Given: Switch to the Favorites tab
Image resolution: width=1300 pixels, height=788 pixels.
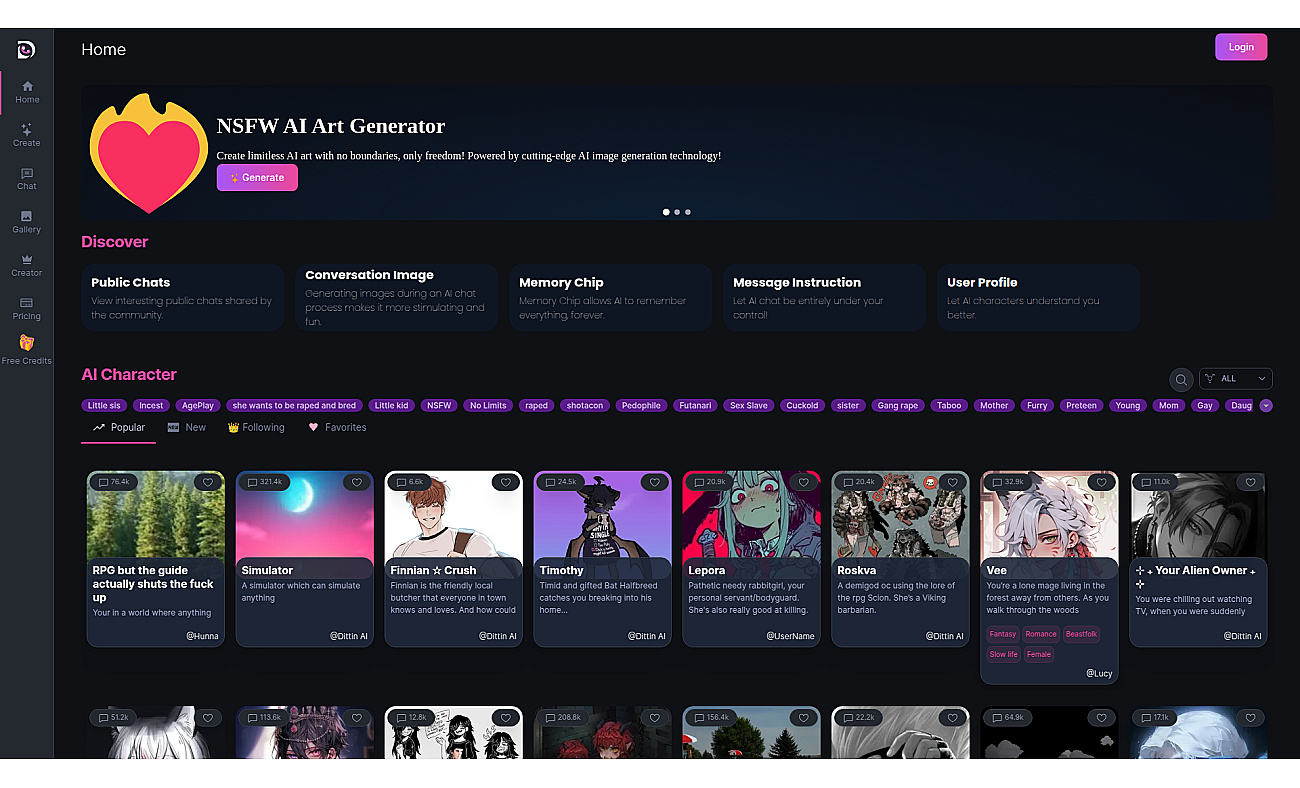Looking at the screenshot, I should click(337, 427).
